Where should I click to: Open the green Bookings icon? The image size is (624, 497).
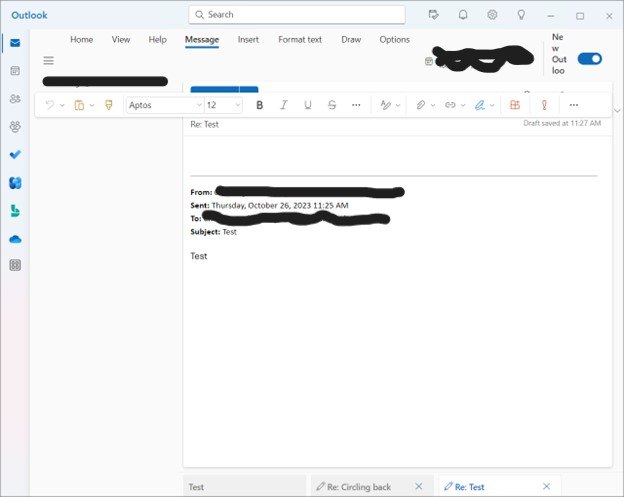15,211
